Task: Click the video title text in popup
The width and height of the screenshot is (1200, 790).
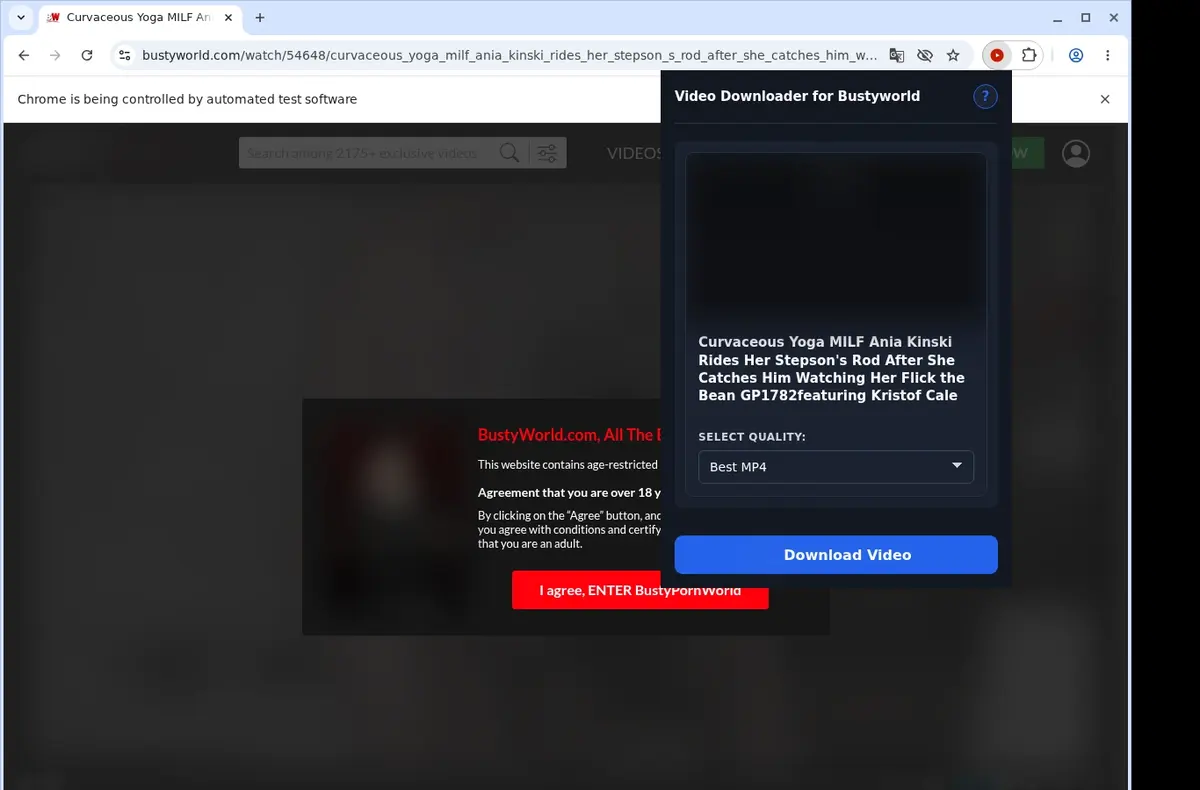Action: tap(832, 369)
